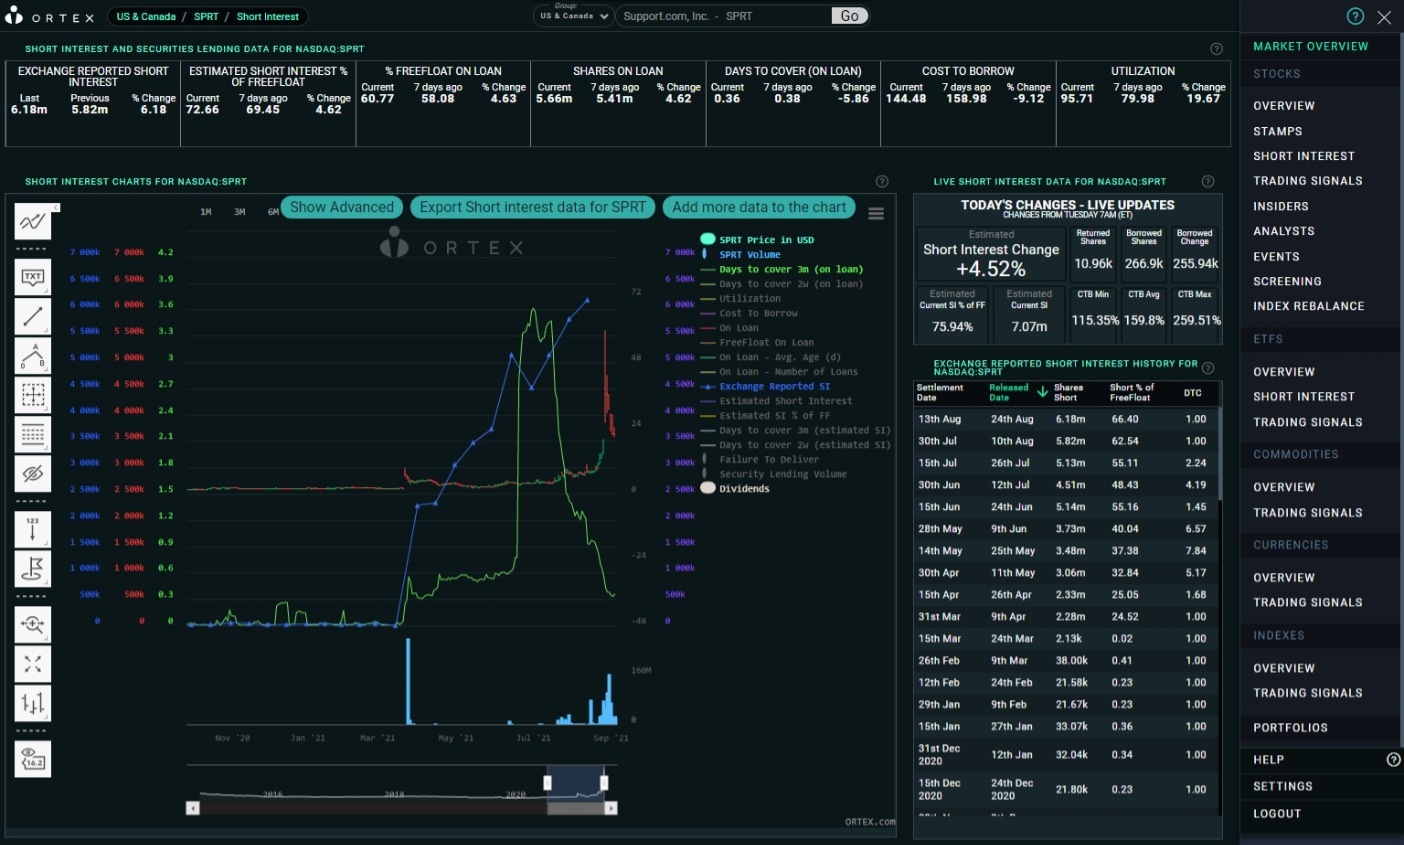Open help icon for short interest data header

pyautogui.click(x=1216, y=49)
